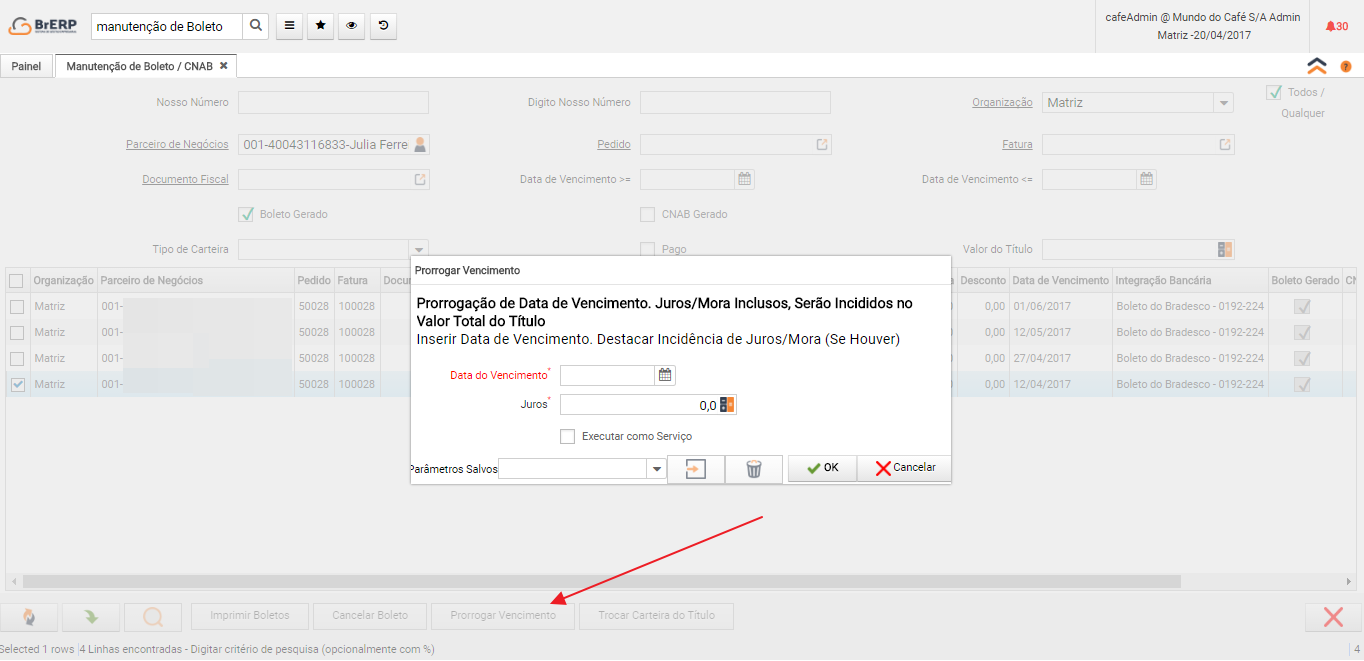
Task: Uncheck the selected fourth Matriz row checkbox
Action: tap(18, 384)
